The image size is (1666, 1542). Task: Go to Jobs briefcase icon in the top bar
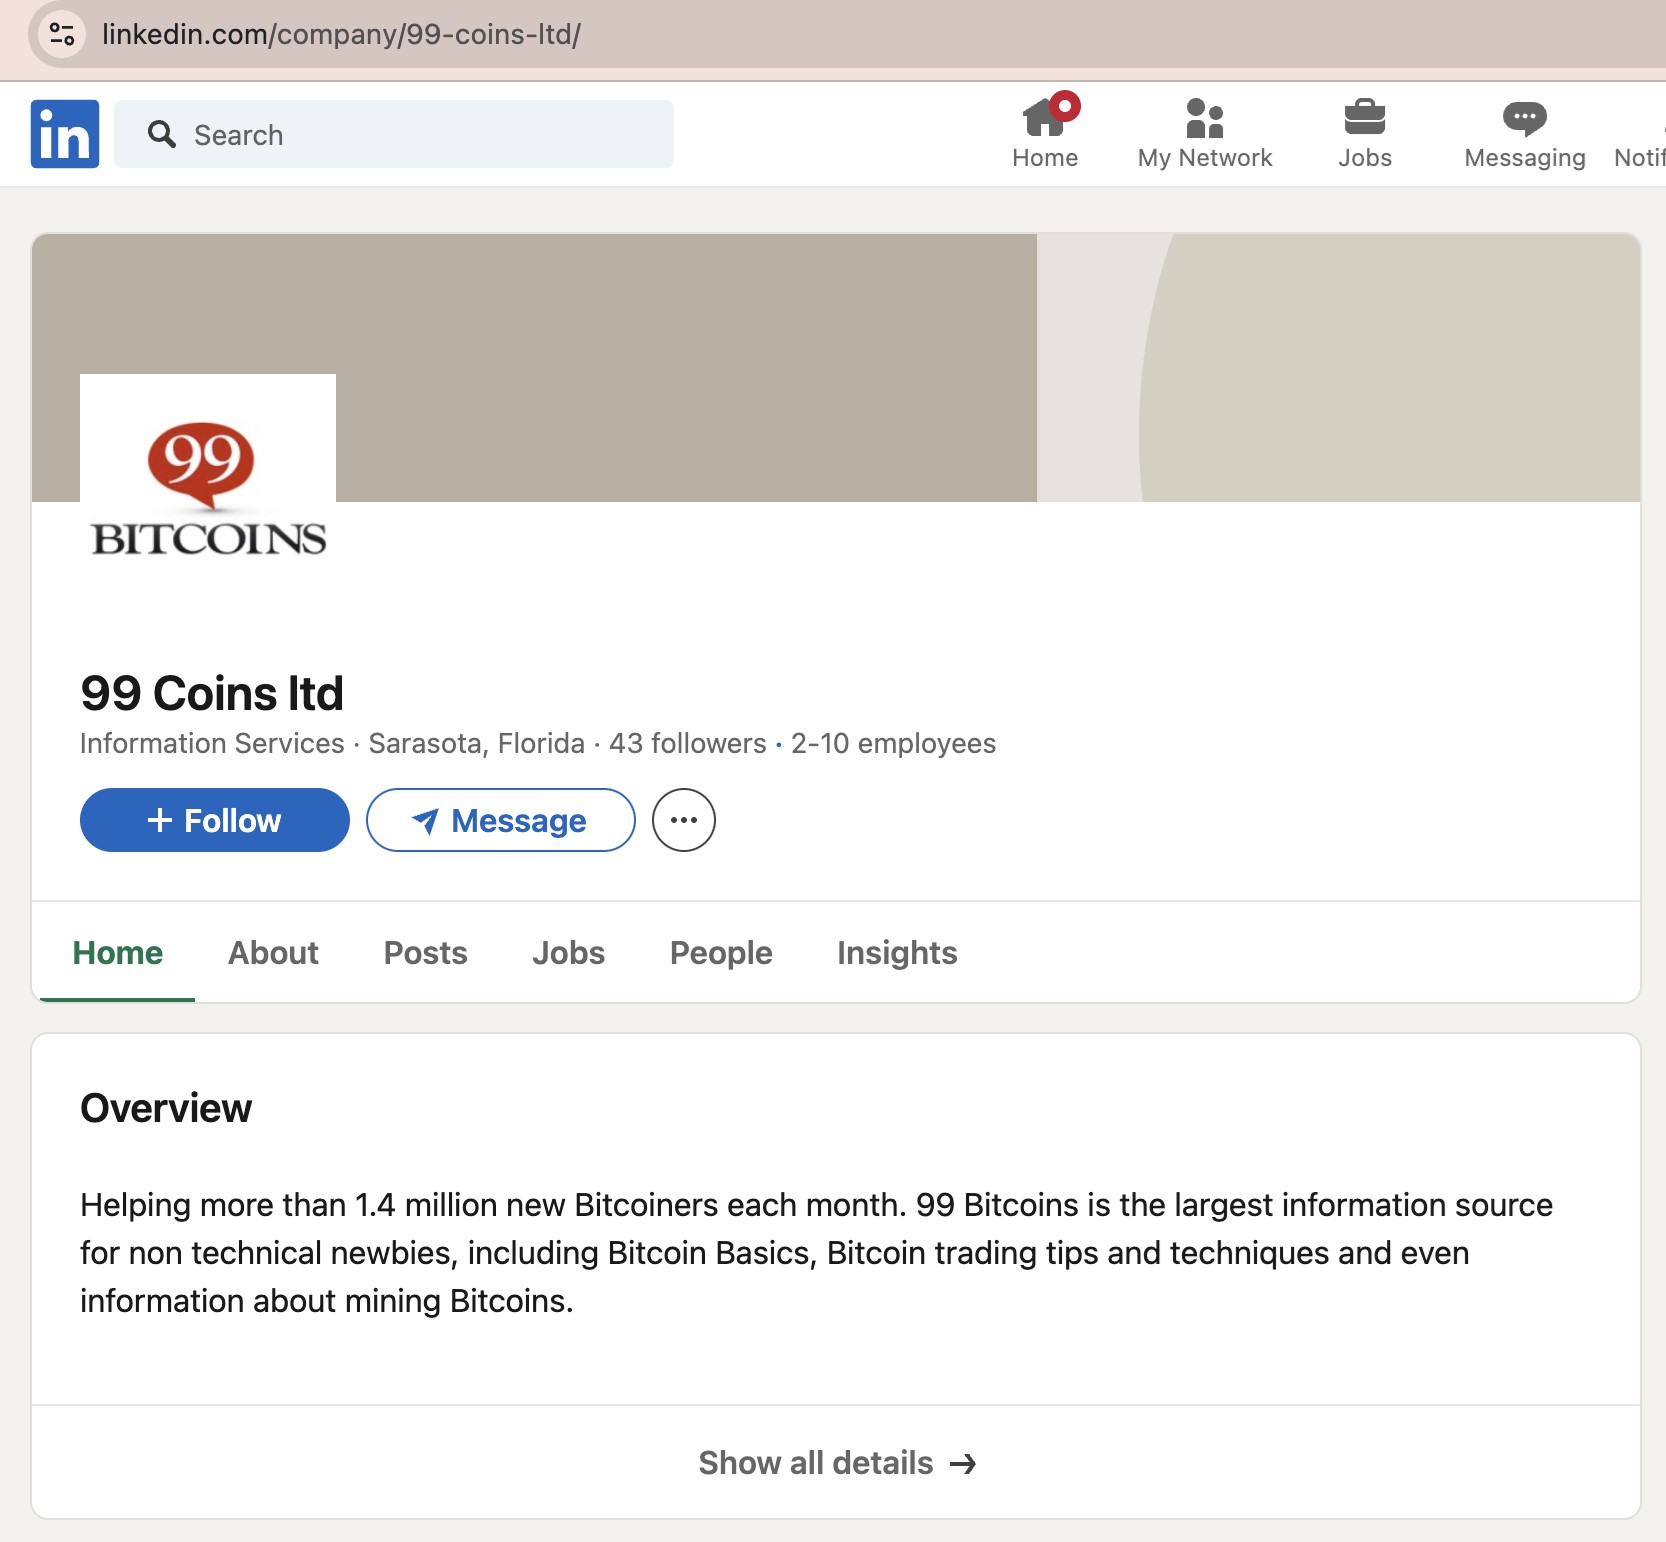tap(1365, 133)
